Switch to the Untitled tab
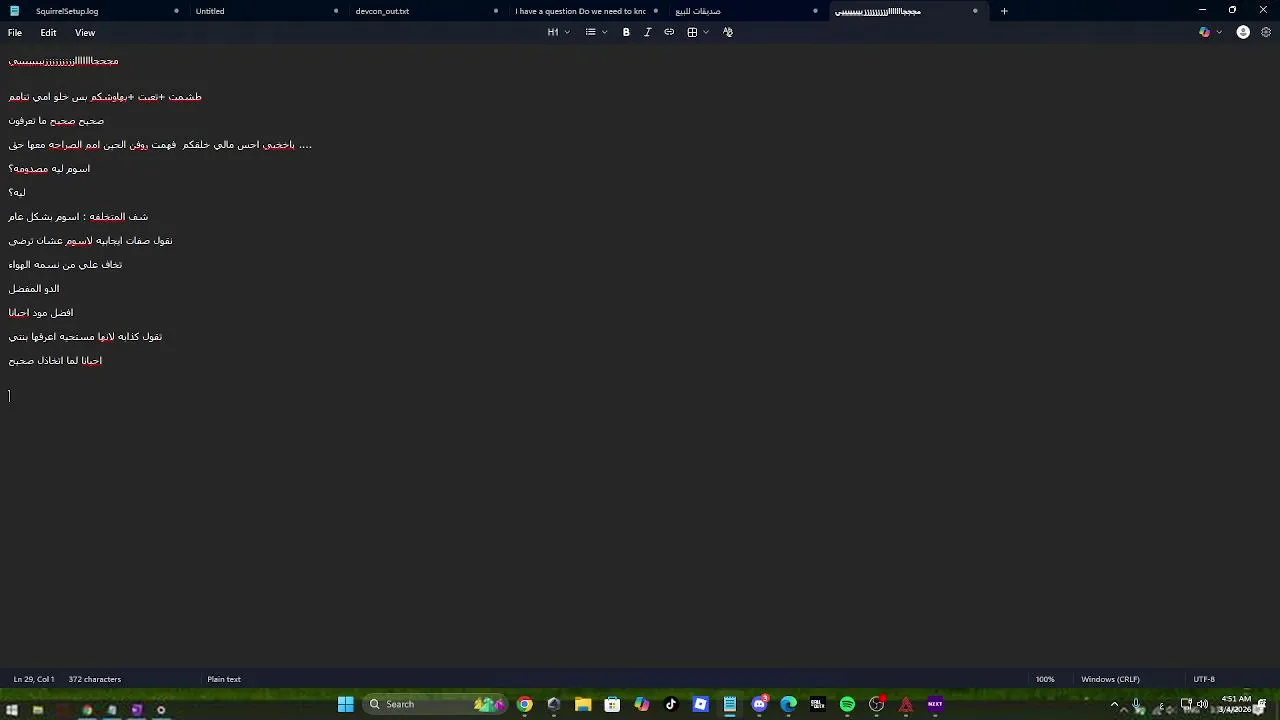1280x720 pixels. tap(266, 11)
